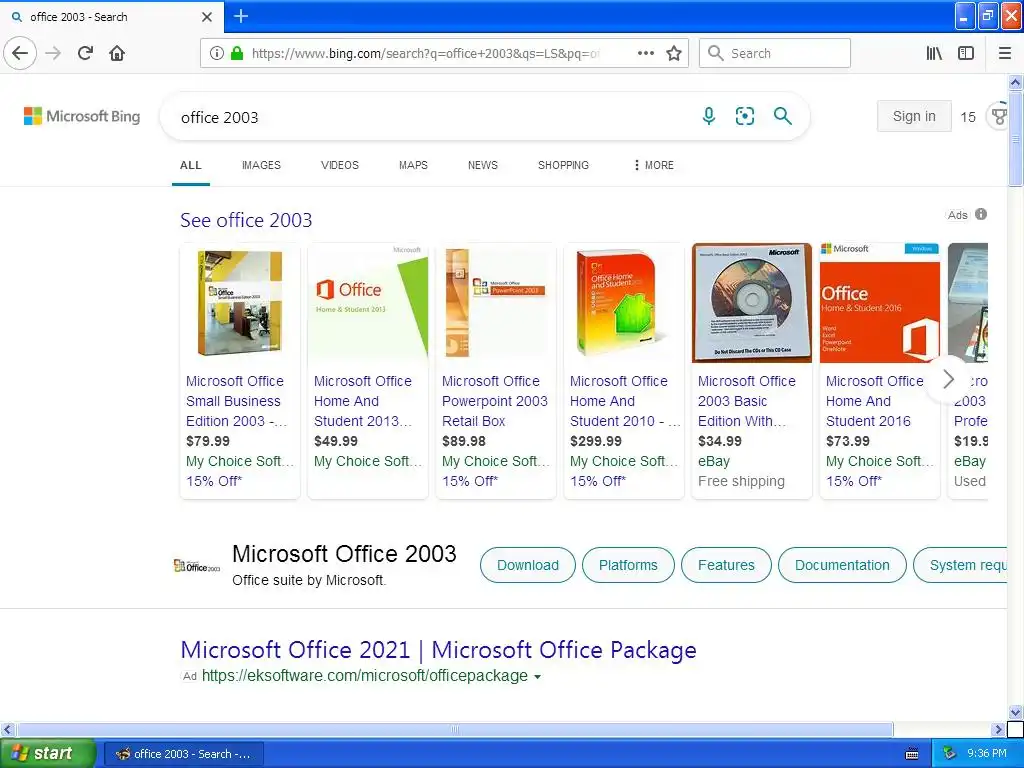1024x768 pixels.
Task: Click the forward navigation arrow
Action: click(54, 53)
